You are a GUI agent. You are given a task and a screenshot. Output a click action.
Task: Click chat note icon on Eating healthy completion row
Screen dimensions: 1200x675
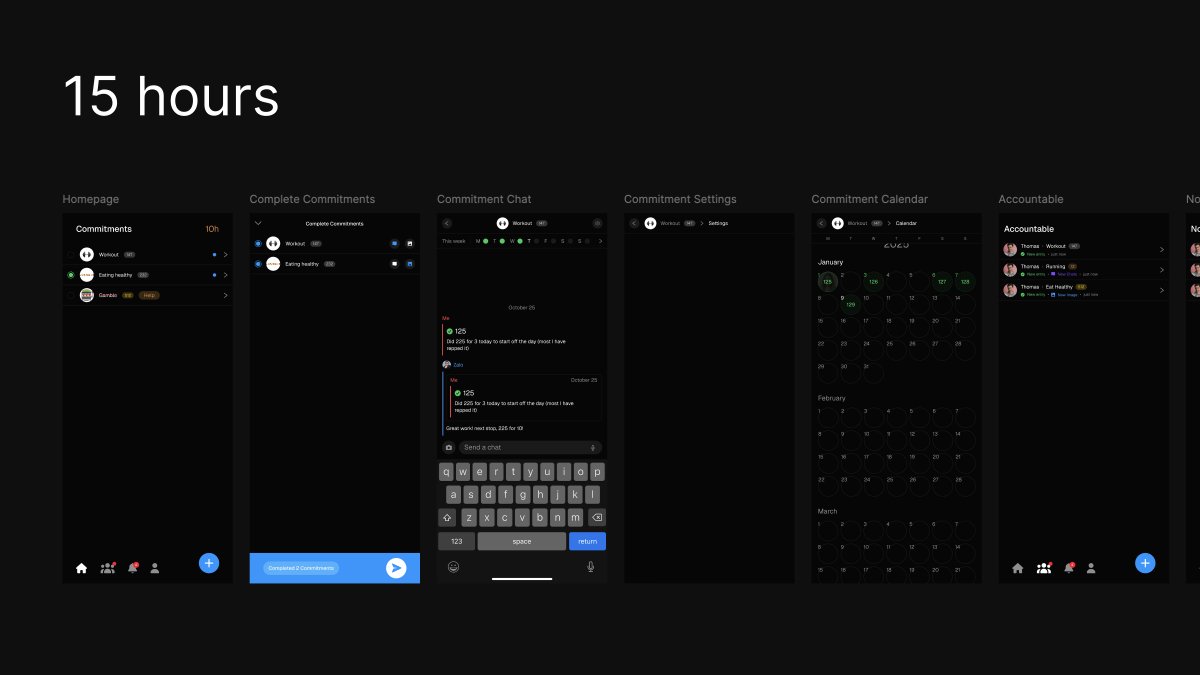(x=394, y=264)
